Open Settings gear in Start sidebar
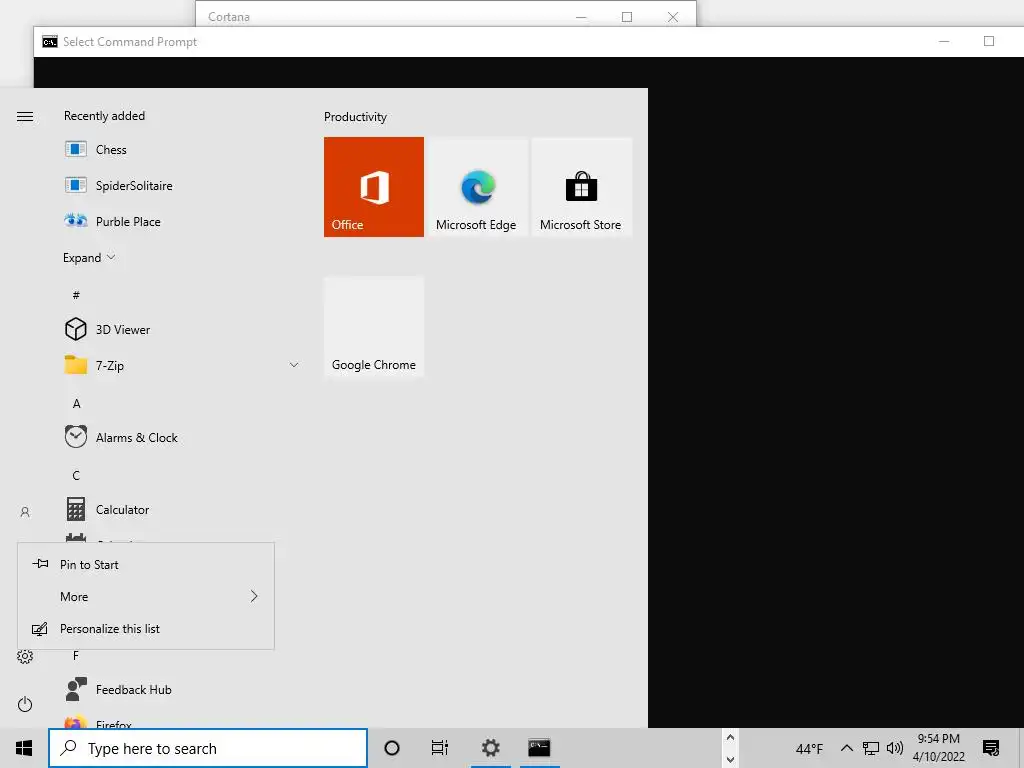This screenshot has height=768, width=1024. click(x=25, y=656)
